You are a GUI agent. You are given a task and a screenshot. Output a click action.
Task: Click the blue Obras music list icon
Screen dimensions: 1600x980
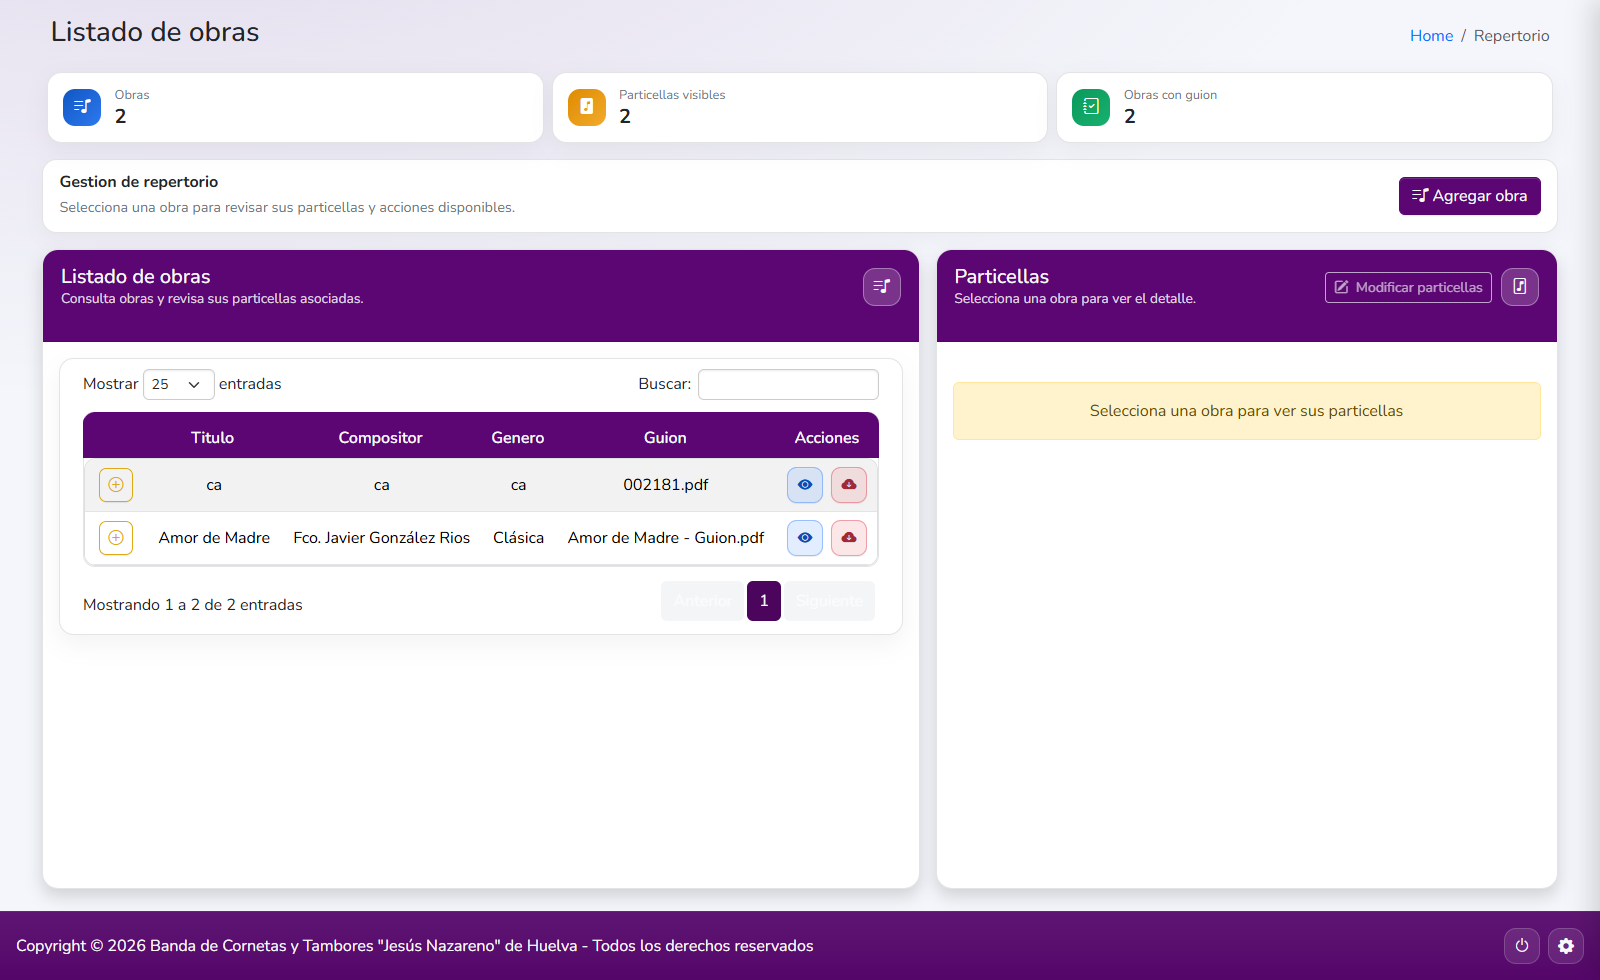82,107
